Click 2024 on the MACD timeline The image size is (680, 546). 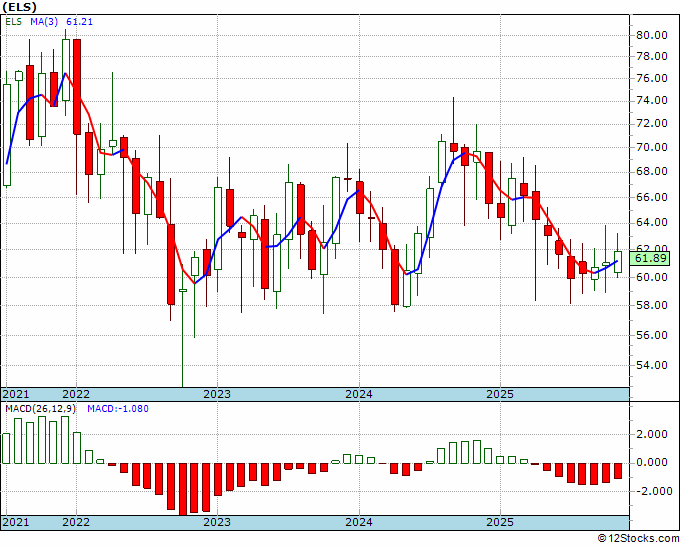point(359,522)
